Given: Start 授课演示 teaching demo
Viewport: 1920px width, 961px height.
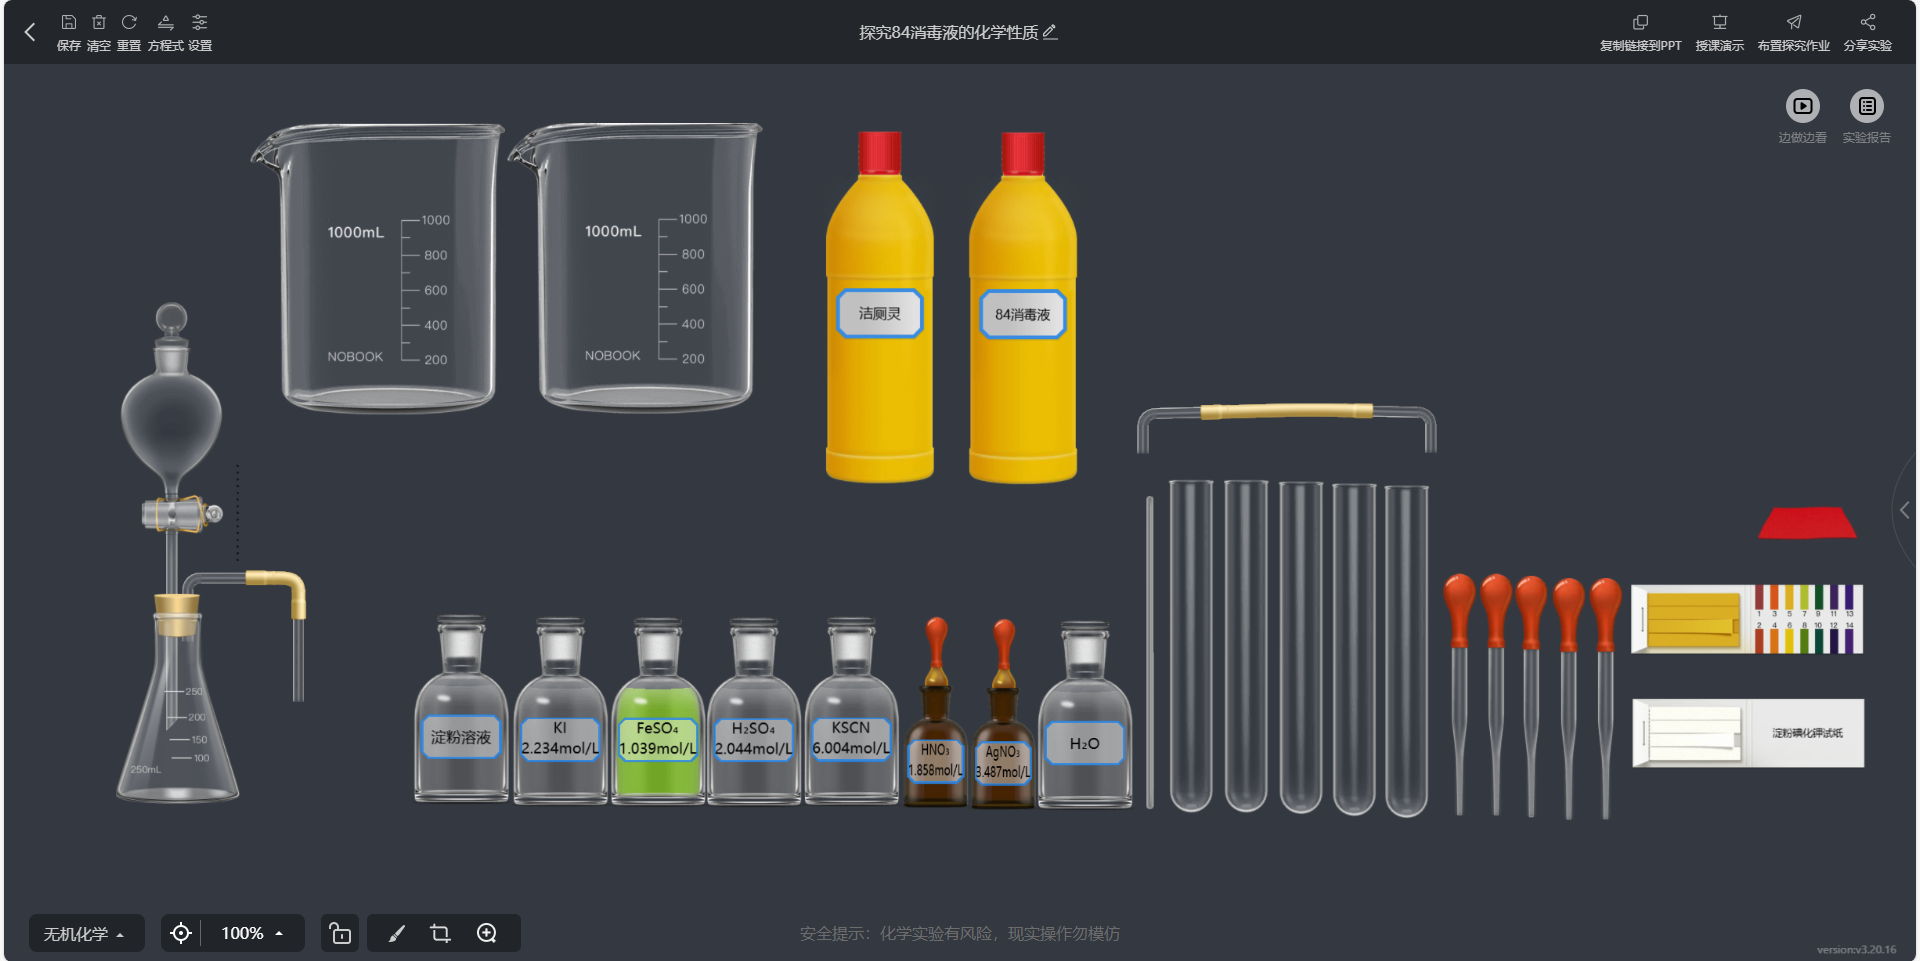Looking at the screenshot, I should (x=1719, y=33).
